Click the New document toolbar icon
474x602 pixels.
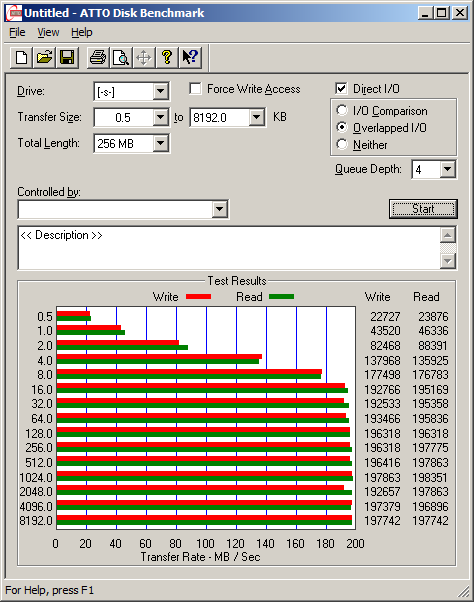21,58
